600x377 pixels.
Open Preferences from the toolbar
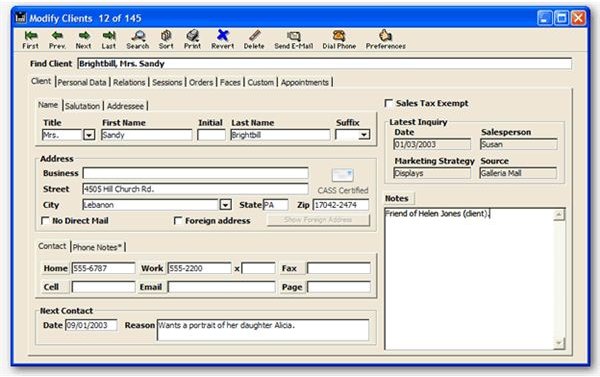[x=386, y=40]
